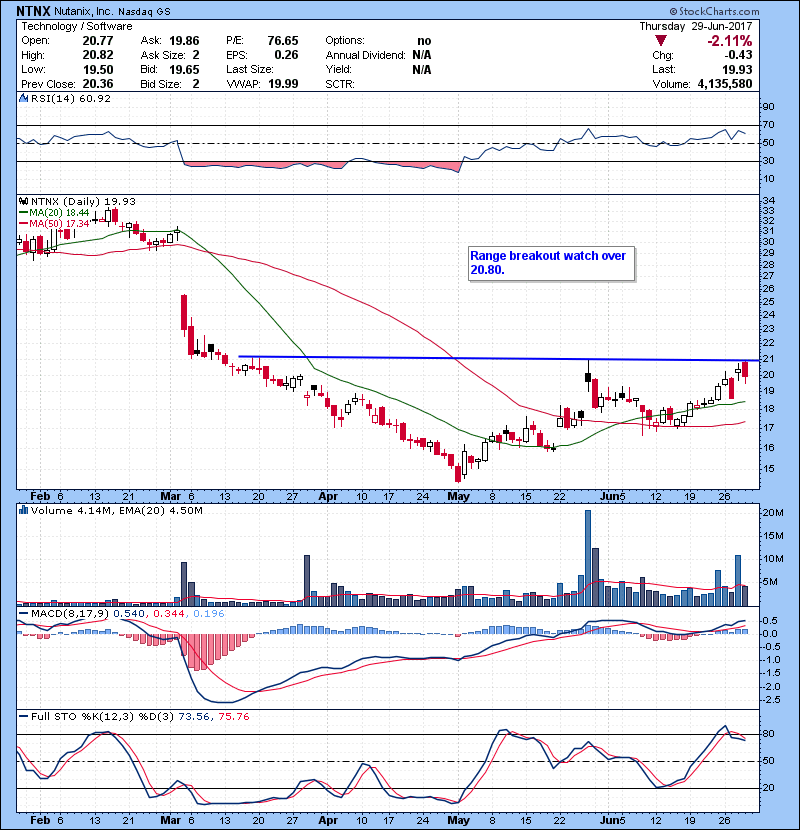Screen dimensions: 800x830
Task: Click the 'Mar' label on bottom axis
Action: point(170,820)
